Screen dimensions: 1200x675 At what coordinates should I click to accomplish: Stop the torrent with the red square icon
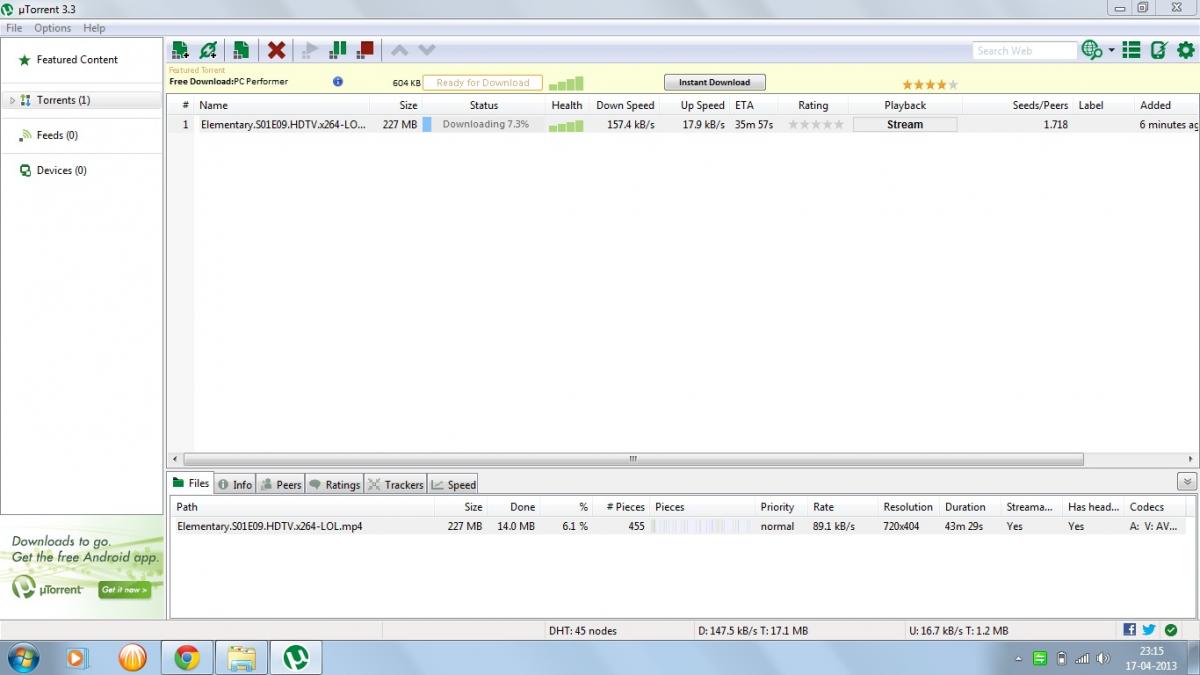366,49
